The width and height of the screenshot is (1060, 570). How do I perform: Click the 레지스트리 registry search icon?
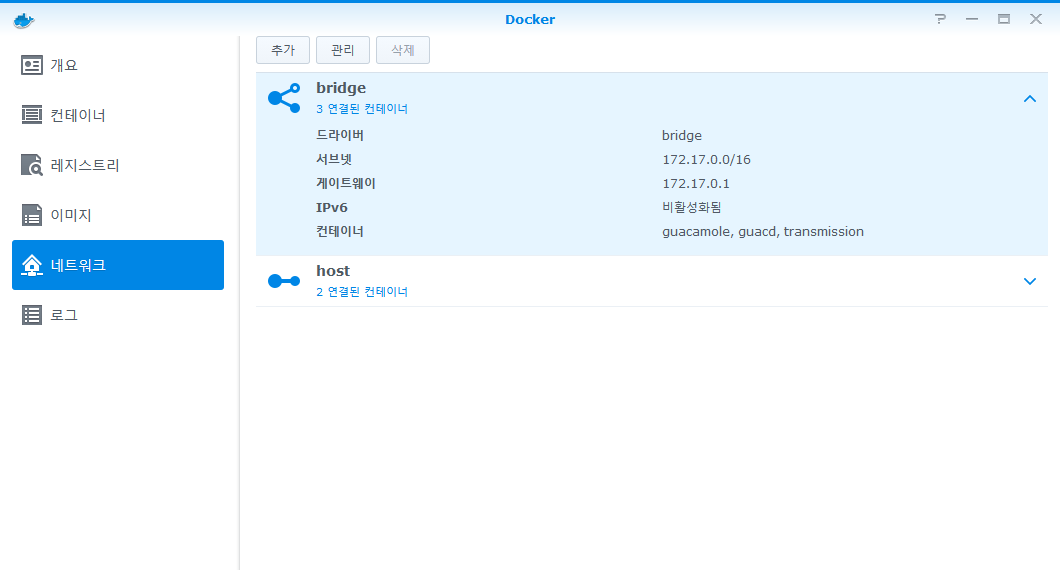click(32, 165)
